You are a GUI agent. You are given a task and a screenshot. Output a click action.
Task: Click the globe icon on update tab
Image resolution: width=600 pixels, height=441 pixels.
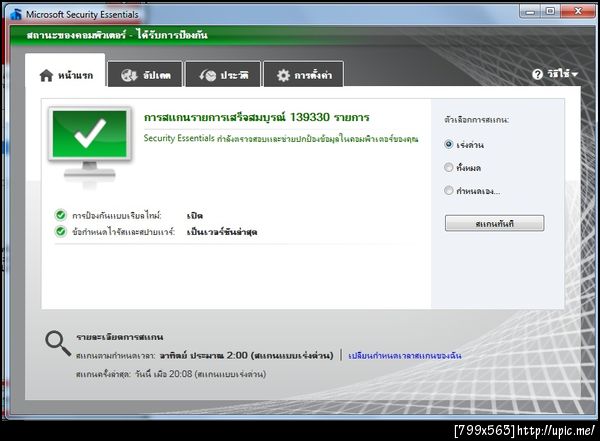(x=129, y=75)
